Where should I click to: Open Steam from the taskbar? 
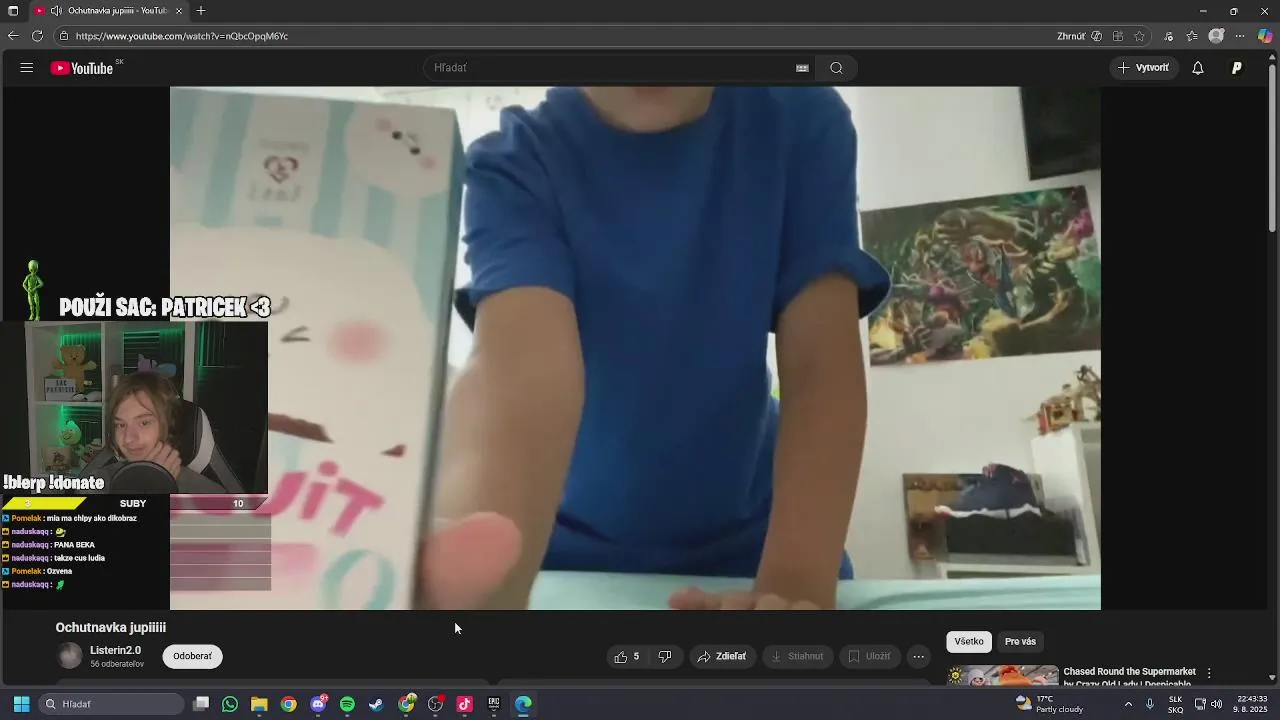pos(376,704)
